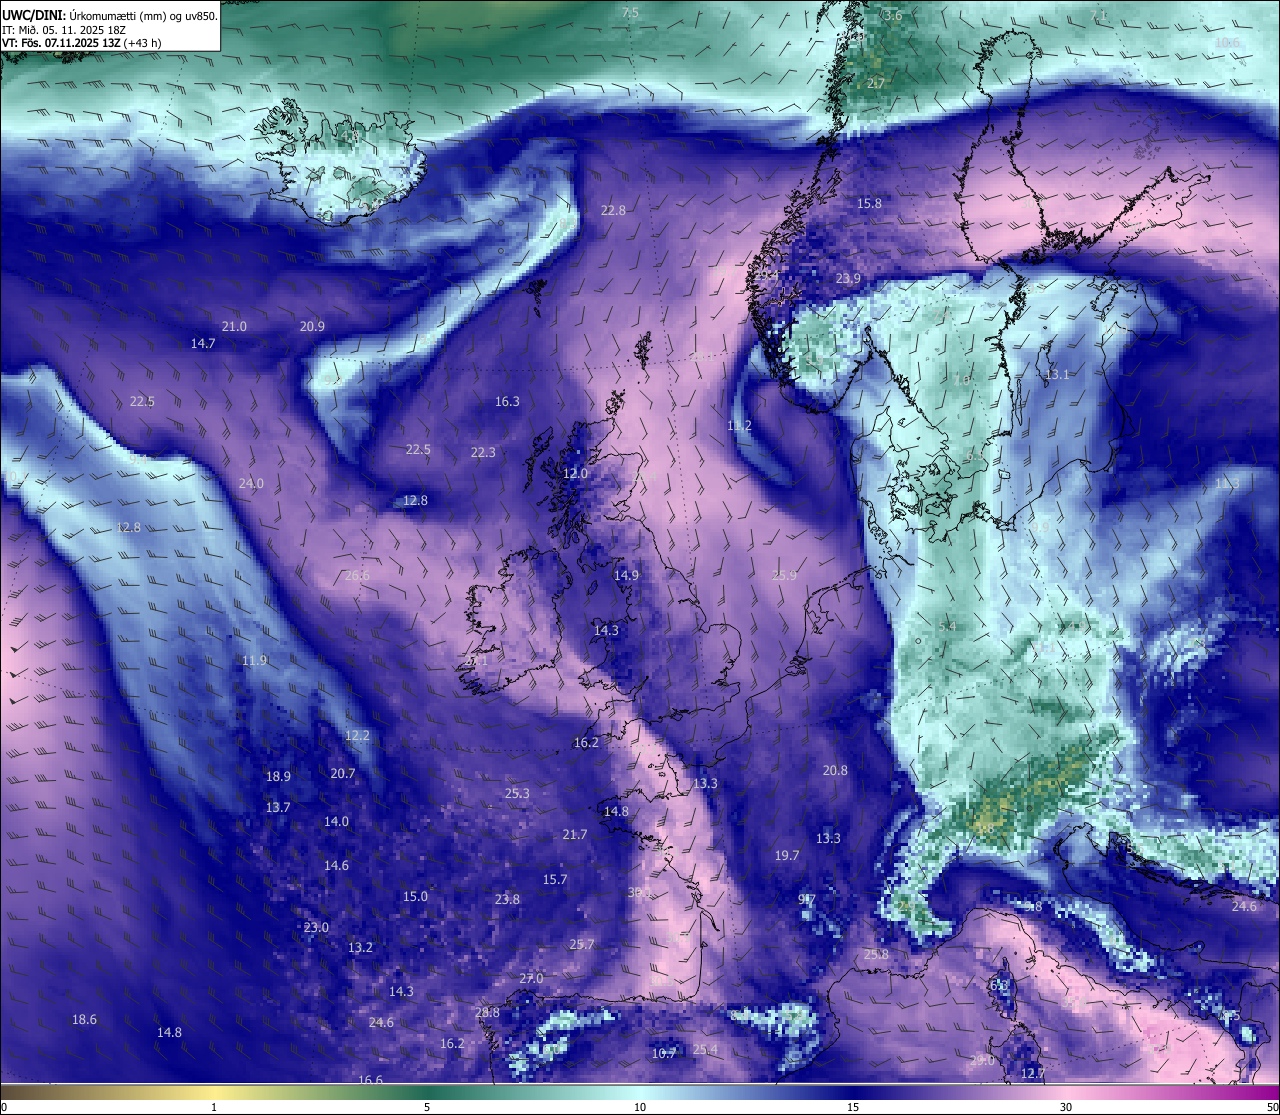This screenshot has height=1115, width=1280.
Task: Click the 12.0 value over Scotland
Action: pyautogui.click(x=575, y=473)
